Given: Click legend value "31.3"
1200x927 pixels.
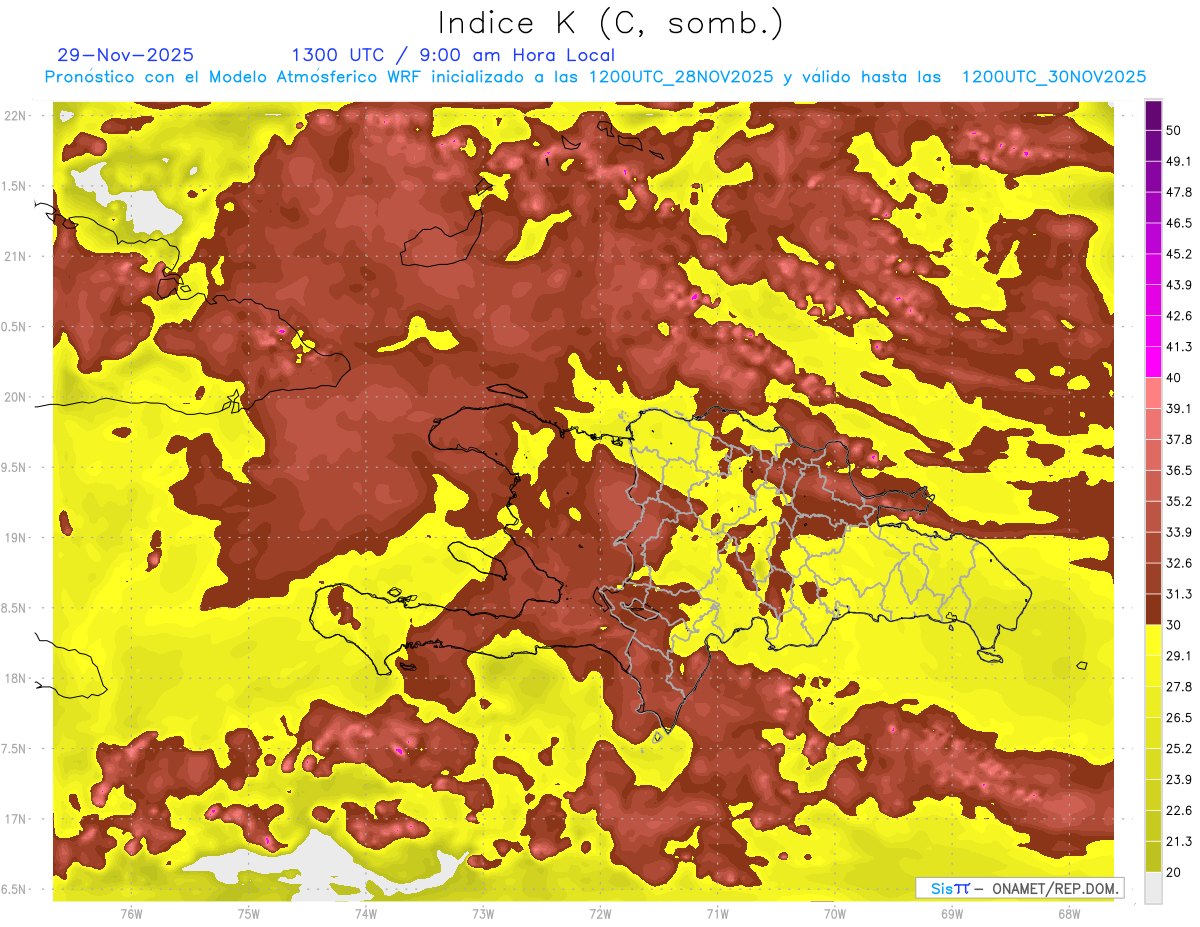Looking at the screenshot, I should click(1178, 594).
